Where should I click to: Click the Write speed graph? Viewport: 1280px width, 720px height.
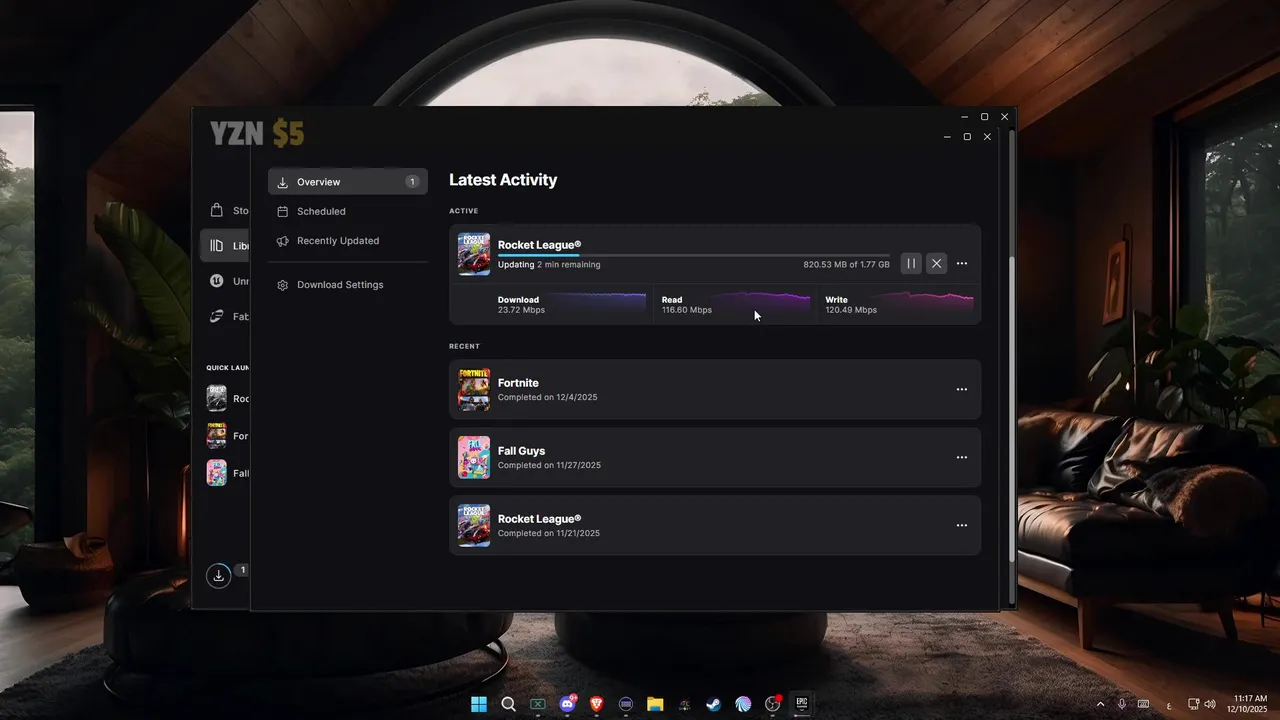[x=926, y=303]
